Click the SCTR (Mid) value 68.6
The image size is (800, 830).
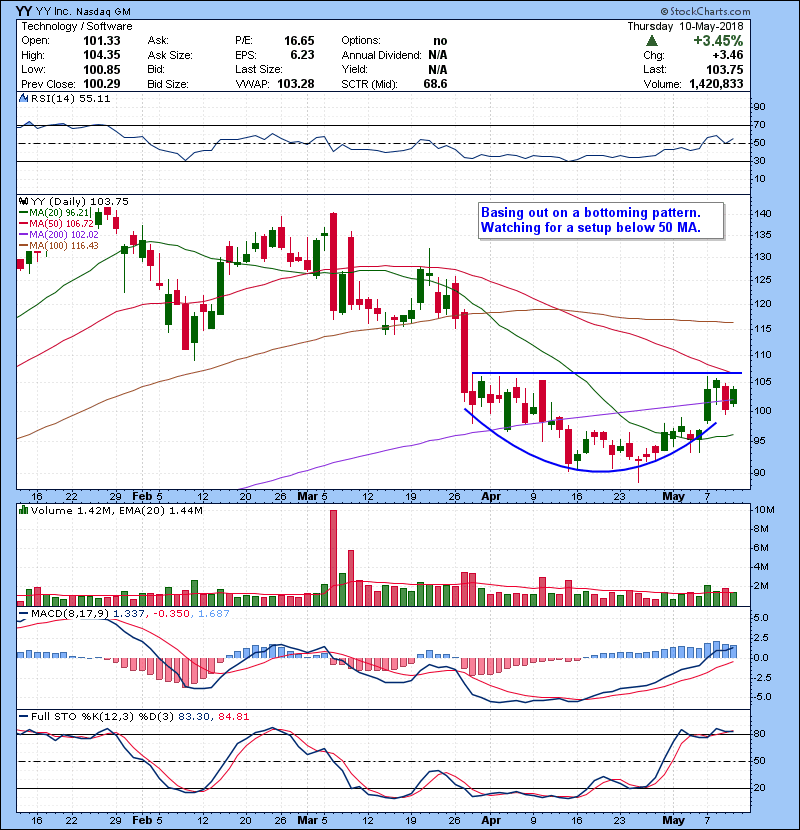(x=435, y=84)
